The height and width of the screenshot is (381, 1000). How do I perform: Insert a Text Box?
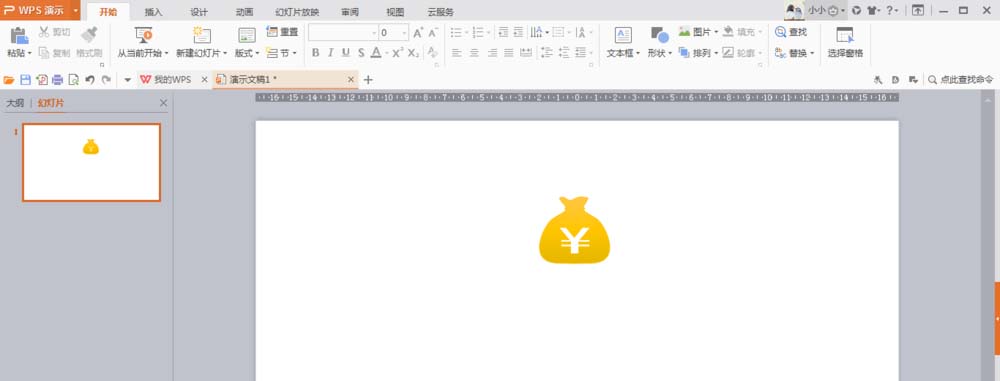point(623,35)
